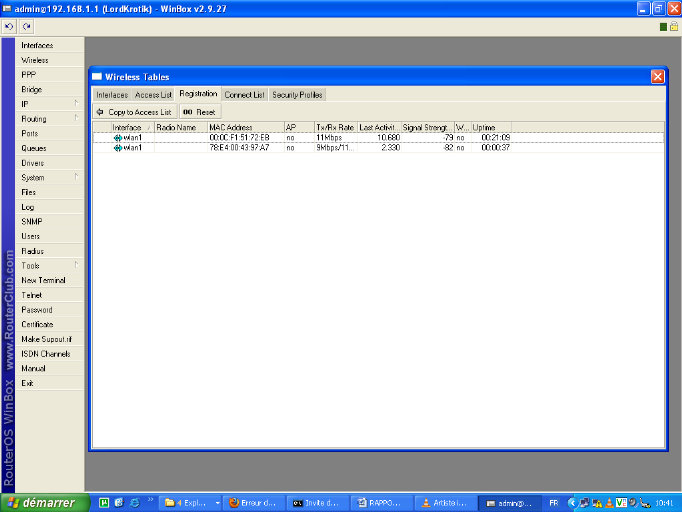
Task: Select MAC address 78:E4:00:43:97:A7
Action: click(239, 148)
